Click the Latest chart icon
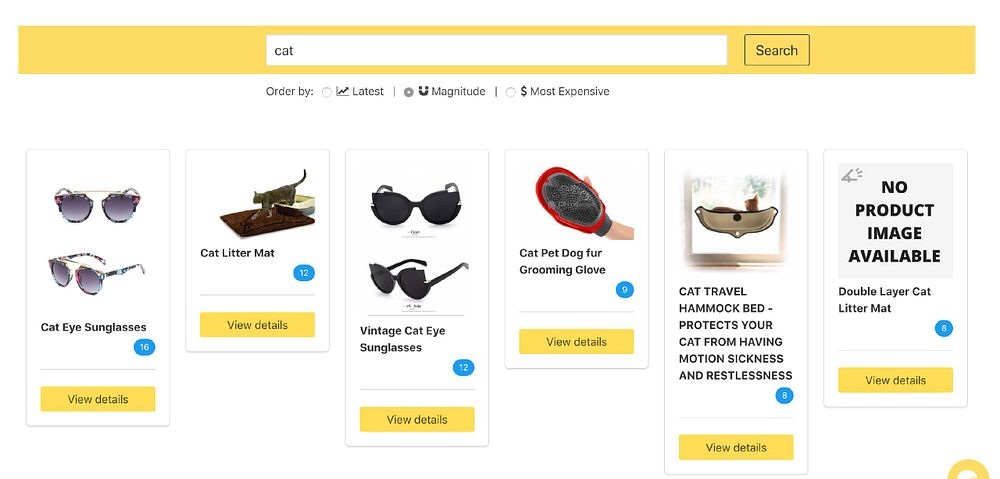Screen dimensions: 1000x479 point(342,91)
